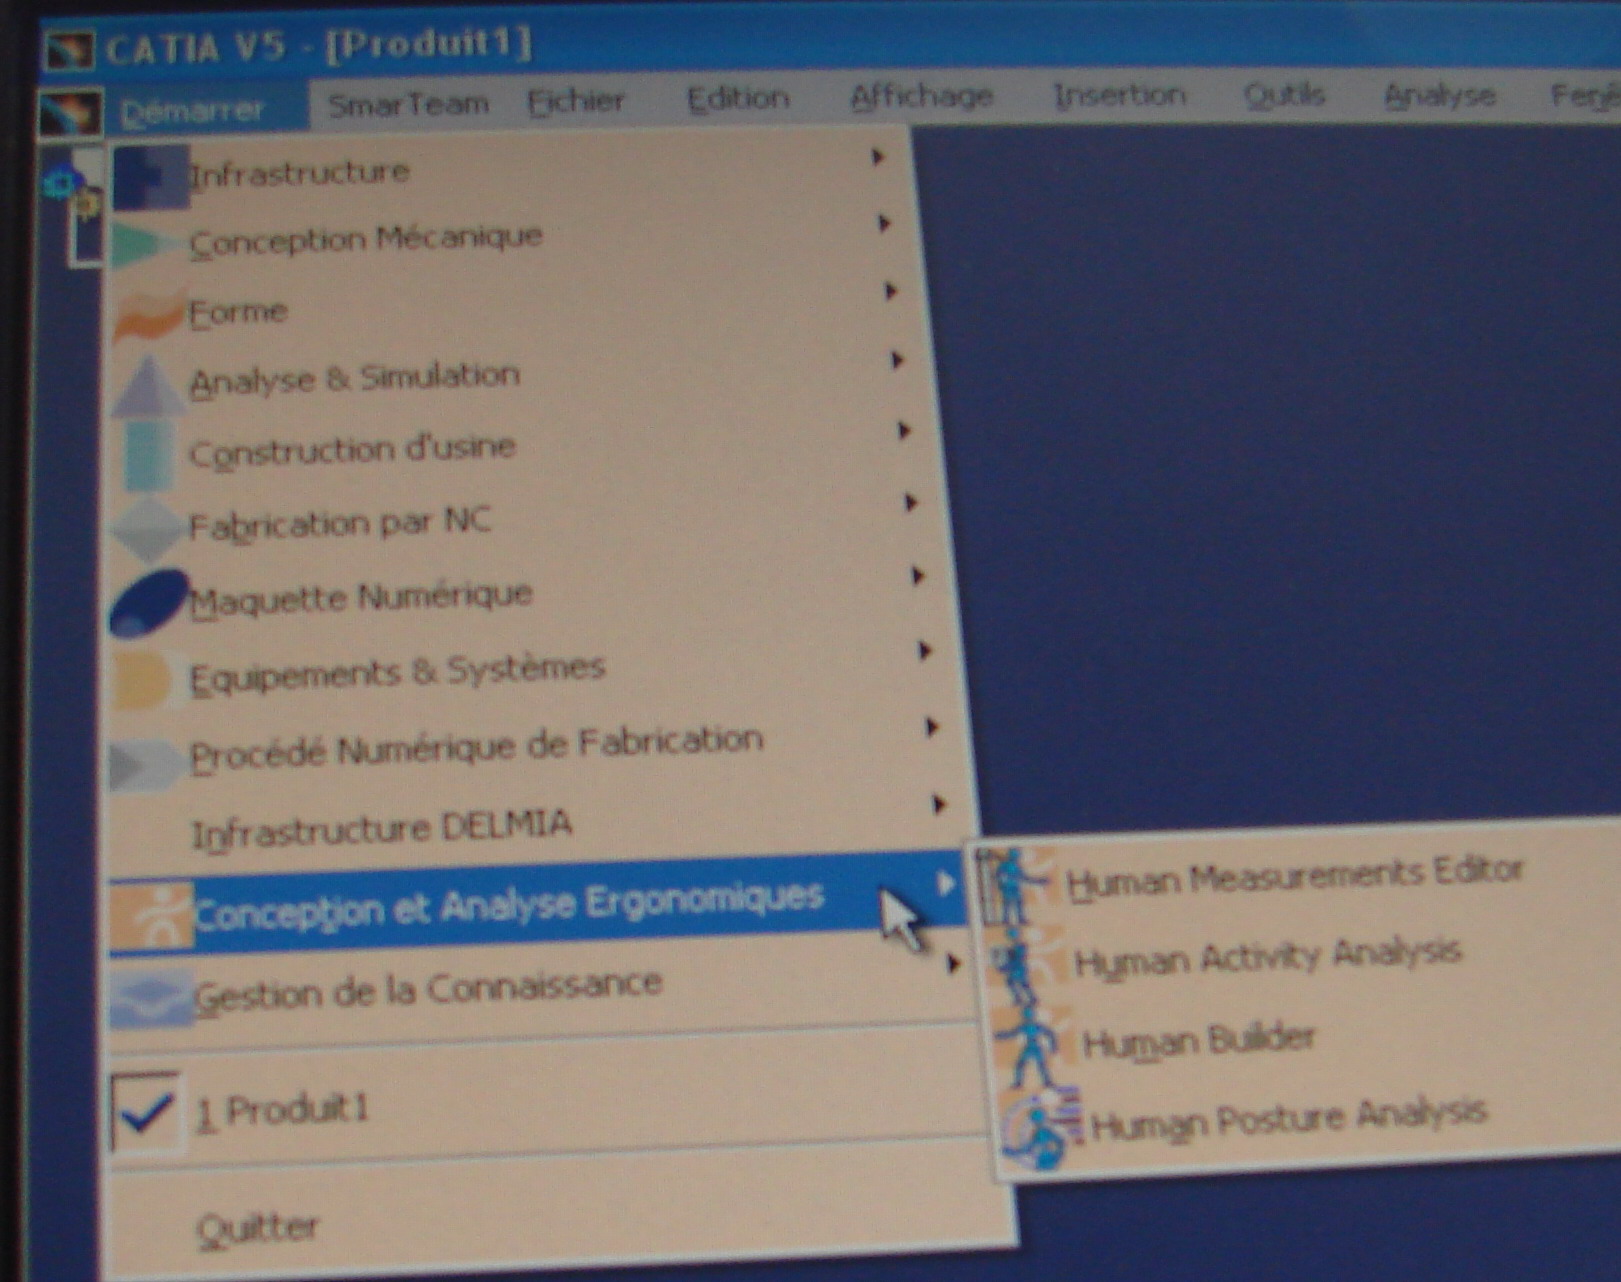
Task: Choose Quitter to exit CATIA
Action: [x=258, y=1228]
